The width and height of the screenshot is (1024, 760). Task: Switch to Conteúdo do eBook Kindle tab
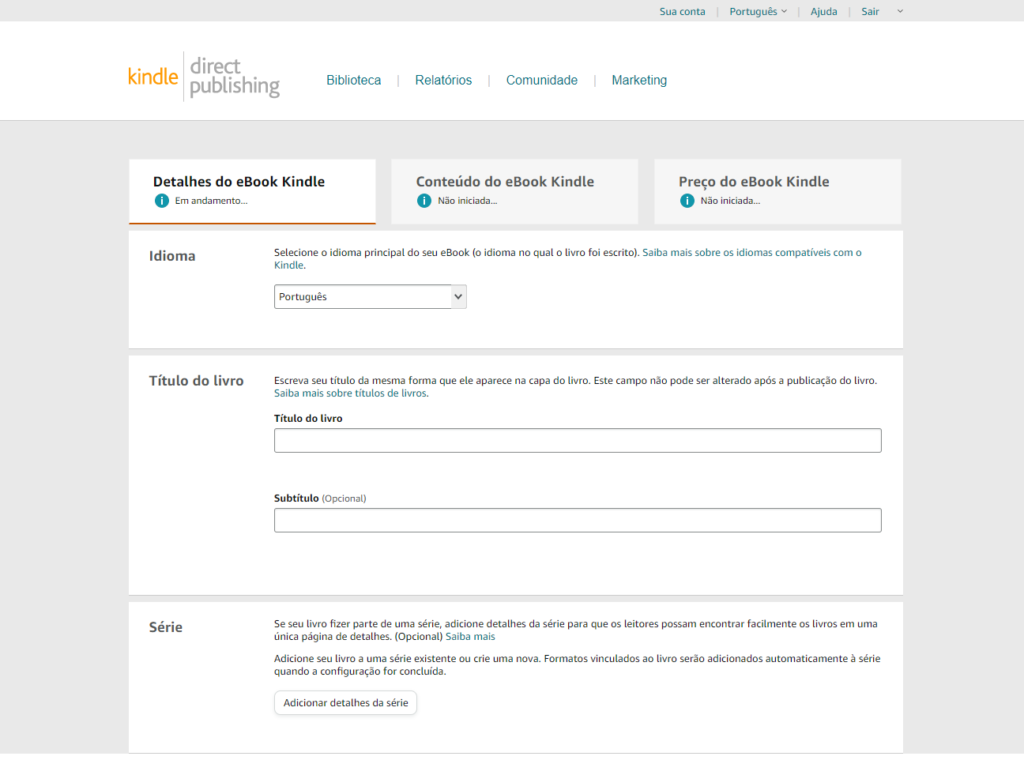(515, 191)
